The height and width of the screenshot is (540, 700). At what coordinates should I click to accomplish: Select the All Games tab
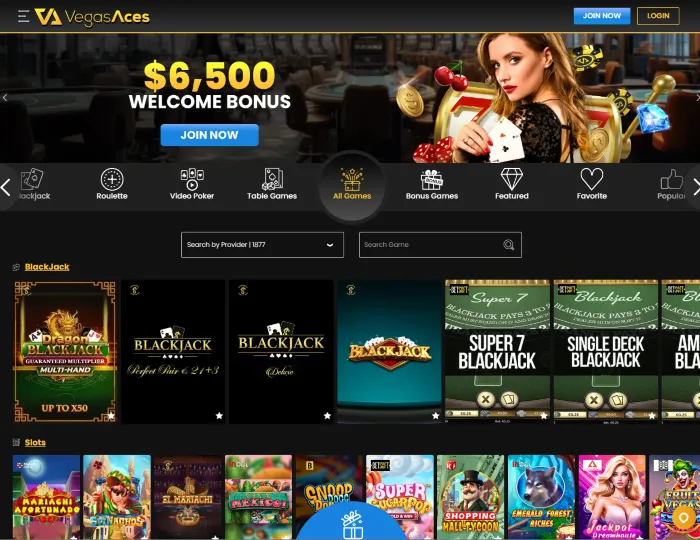pyautogui.click(x=352, y=184)
